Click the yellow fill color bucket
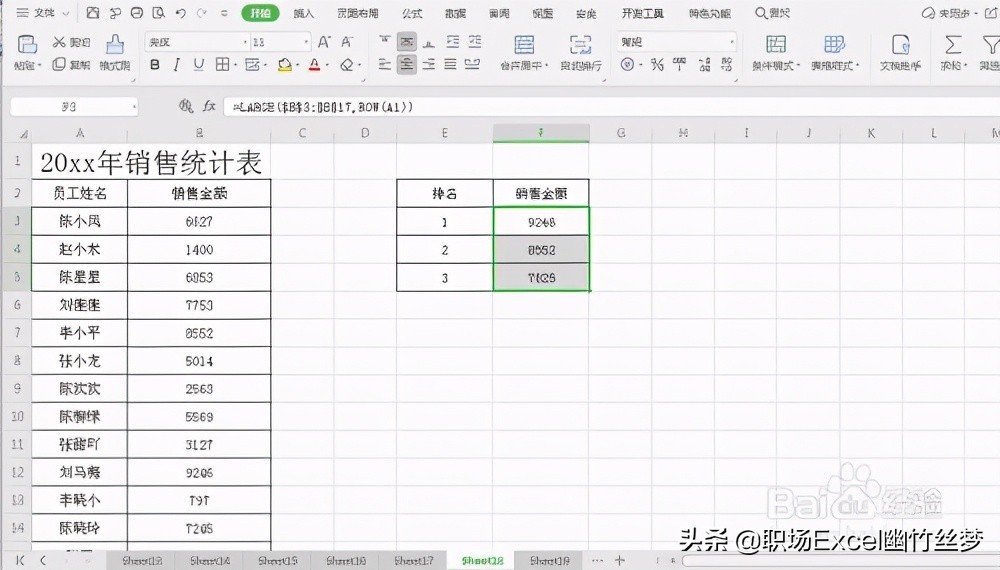 (284, 64)
